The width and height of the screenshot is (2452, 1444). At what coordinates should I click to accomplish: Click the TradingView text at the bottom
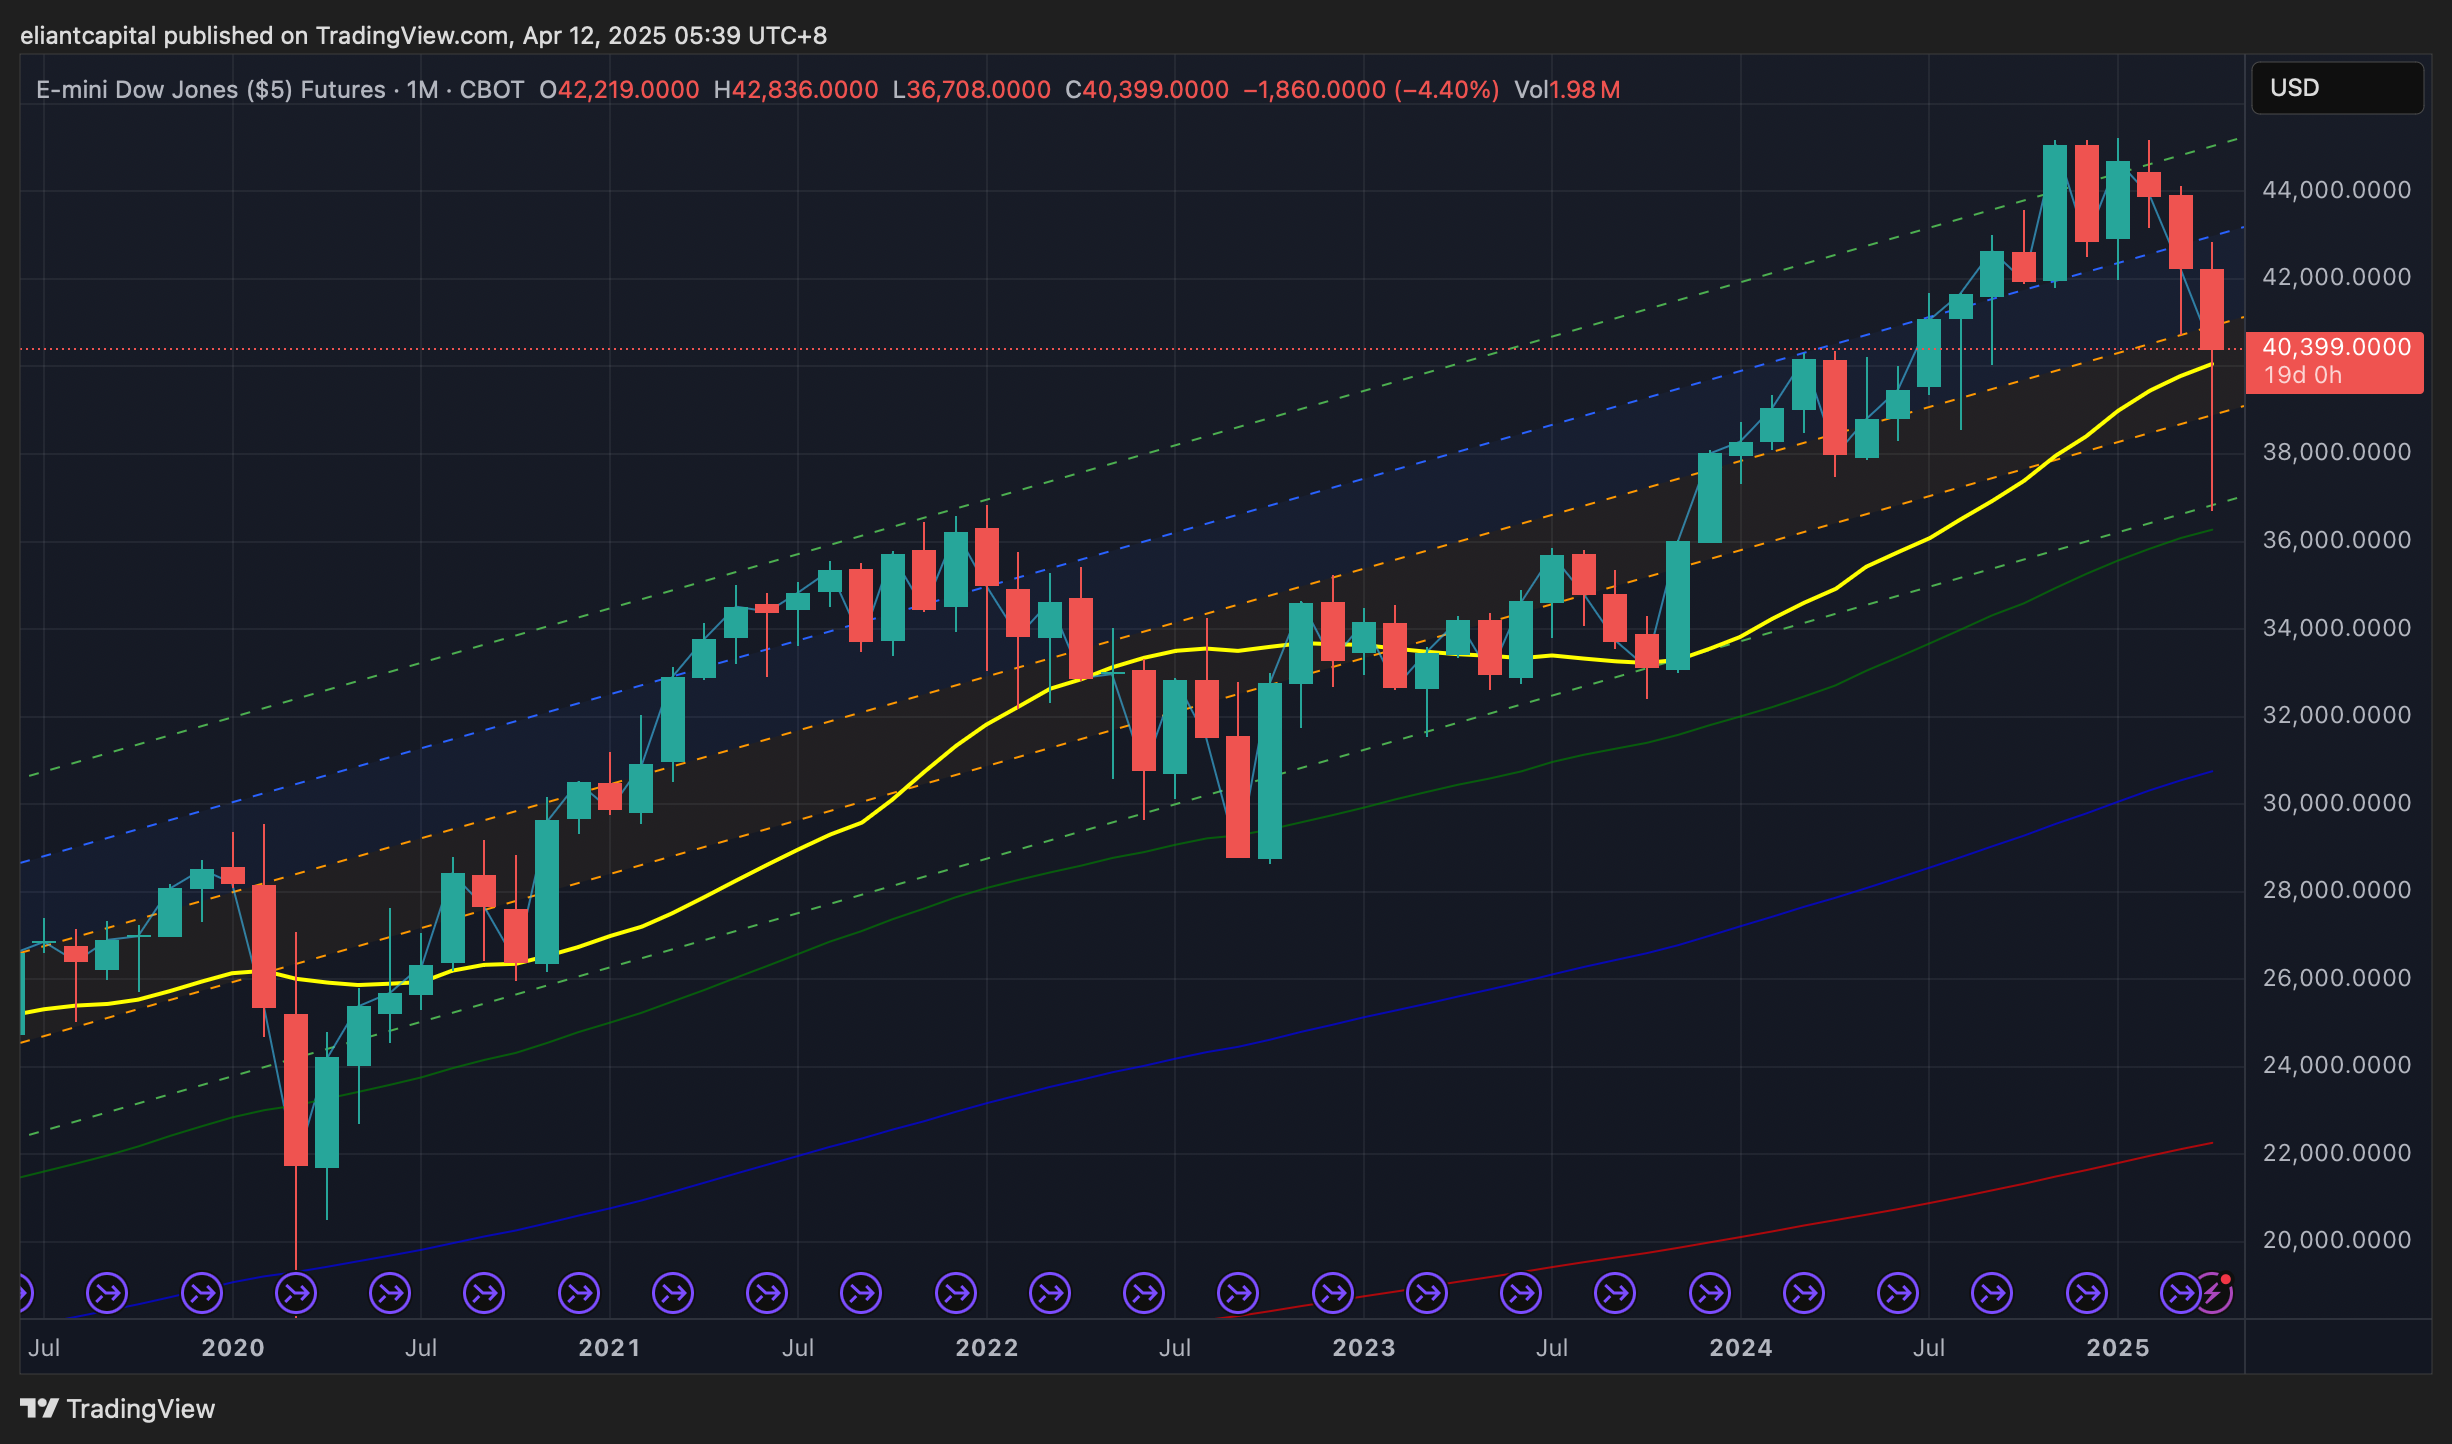click(x=140, y=1408)
